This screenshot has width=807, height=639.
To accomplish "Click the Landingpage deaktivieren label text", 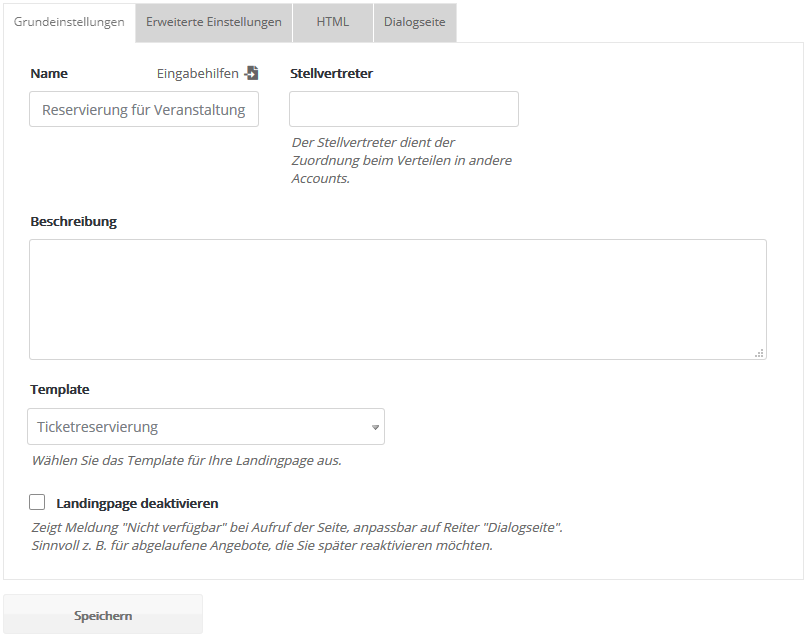I will click(x=137, y=503).
